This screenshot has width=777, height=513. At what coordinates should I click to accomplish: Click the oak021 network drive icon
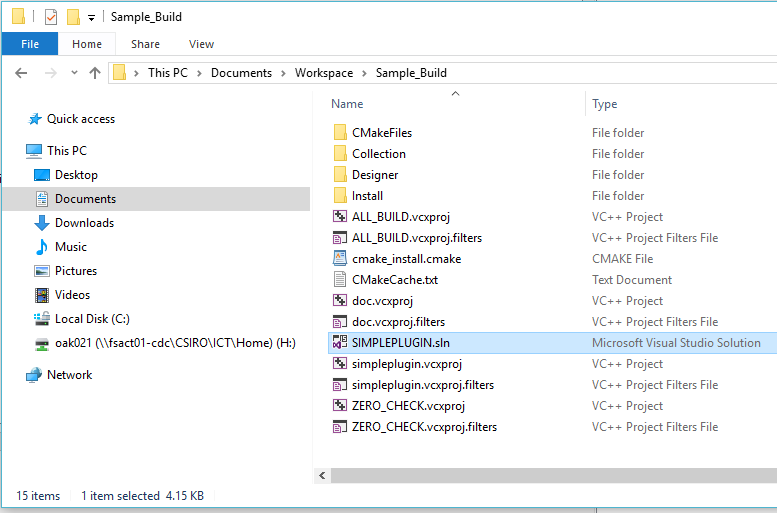pos(42,343)
